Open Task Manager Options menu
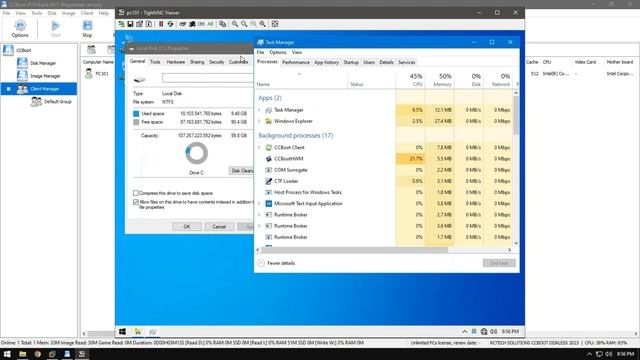Image resolution: width=640 pixels, height=360 pixels. pyautogui.click(x=278, y=52)
